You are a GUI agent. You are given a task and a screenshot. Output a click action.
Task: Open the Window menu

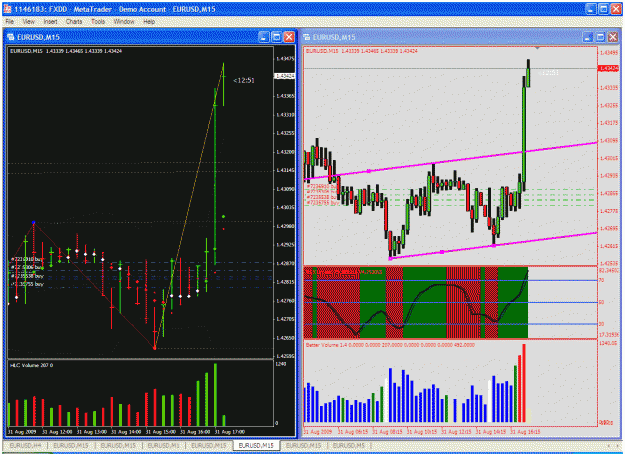(124, 22)
